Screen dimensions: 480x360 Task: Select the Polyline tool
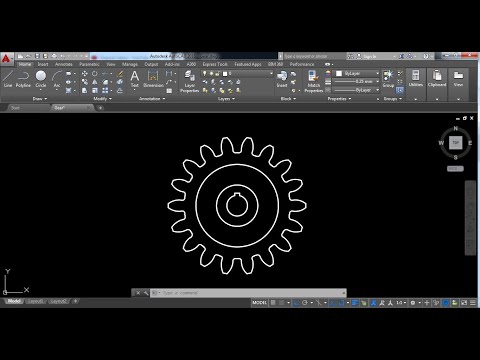click(x=23, y=79)
